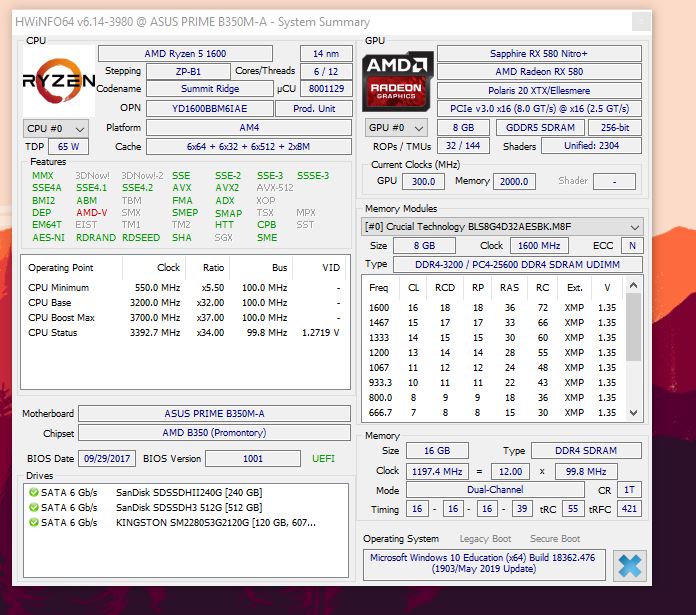The width and height of the screenshot is (696, 615).
Task: Click the RDSEED feature label
Action: (141, 237)
